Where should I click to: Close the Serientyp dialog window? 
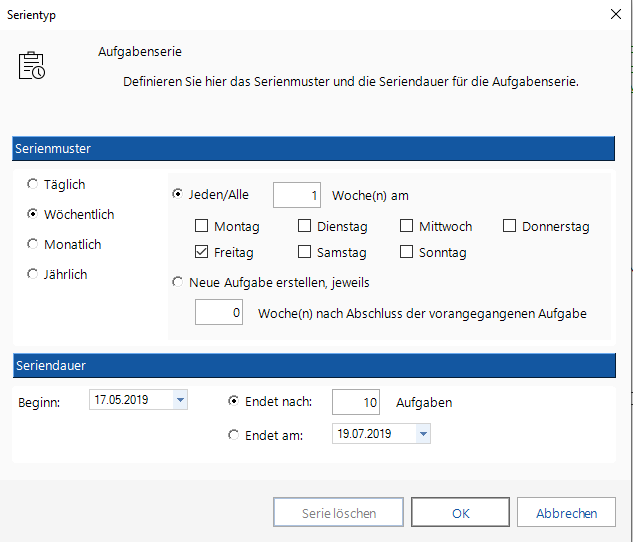pyautogui.click(x=615, y=15)
